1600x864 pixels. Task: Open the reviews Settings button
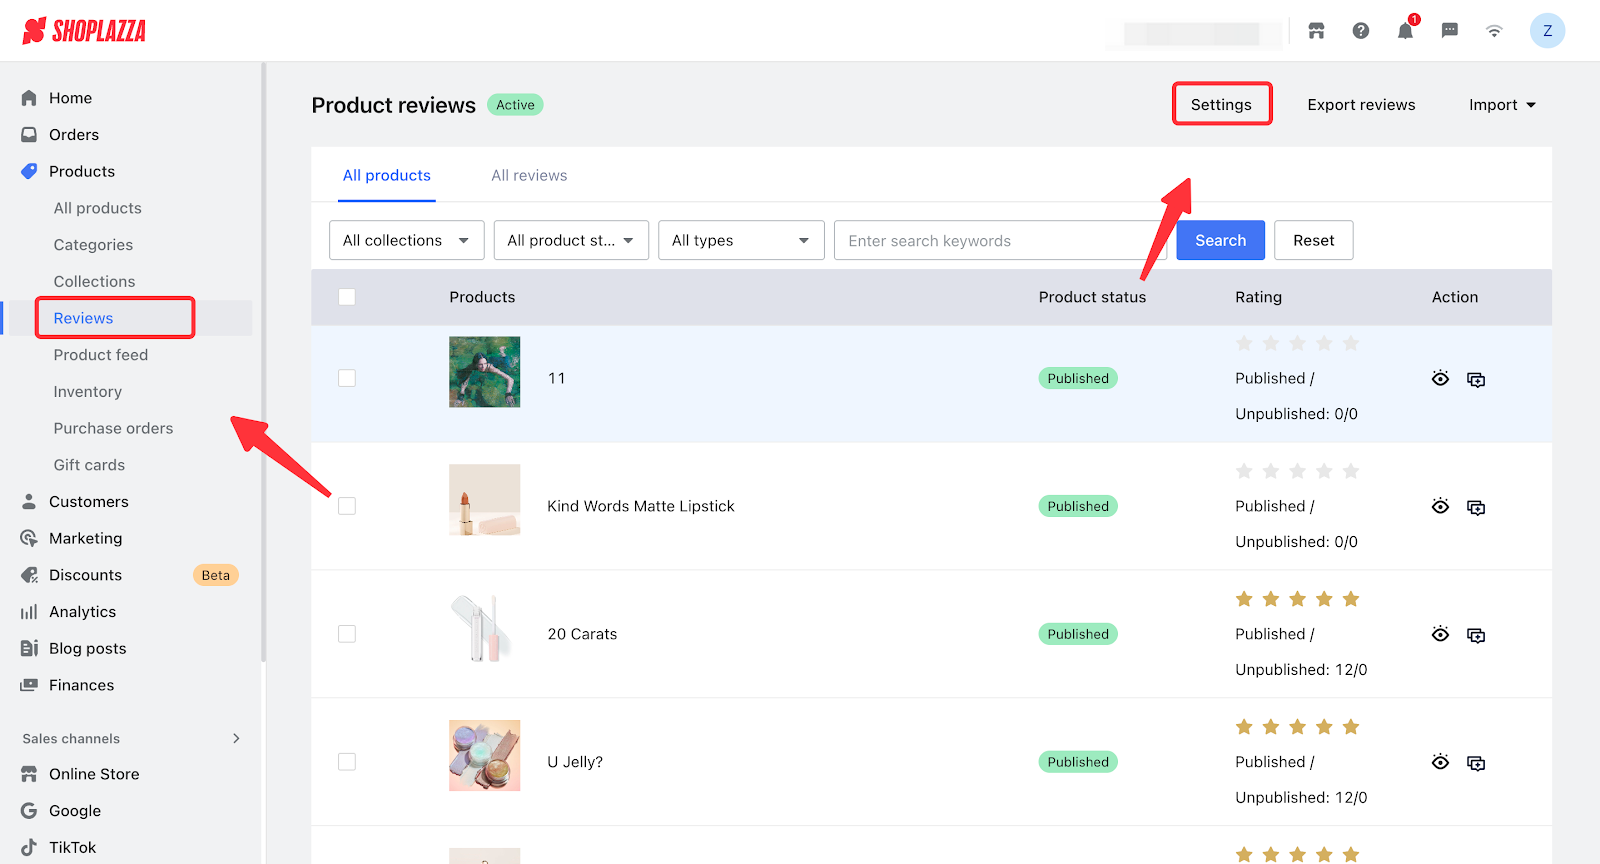click(x=1221, y=105)
